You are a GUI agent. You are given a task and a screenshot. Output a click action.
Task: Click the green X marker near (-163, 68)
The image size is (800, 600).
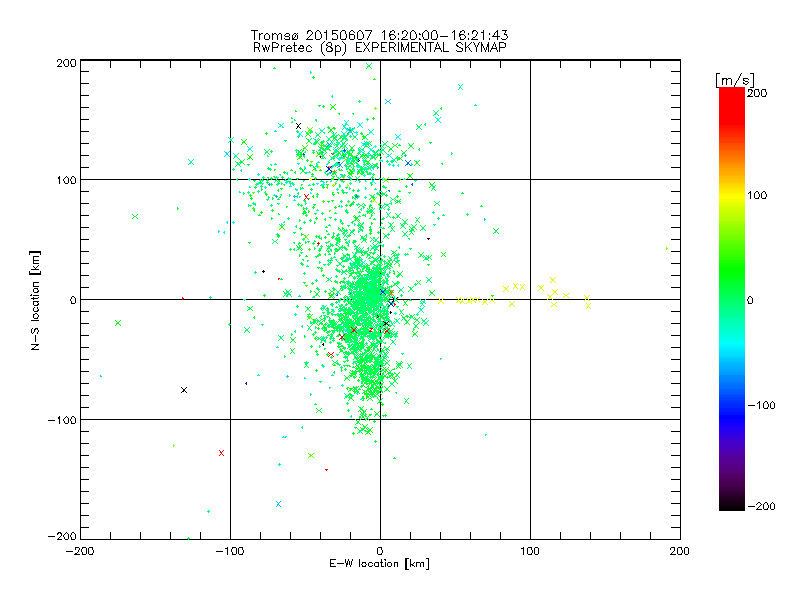coord(135,217)
